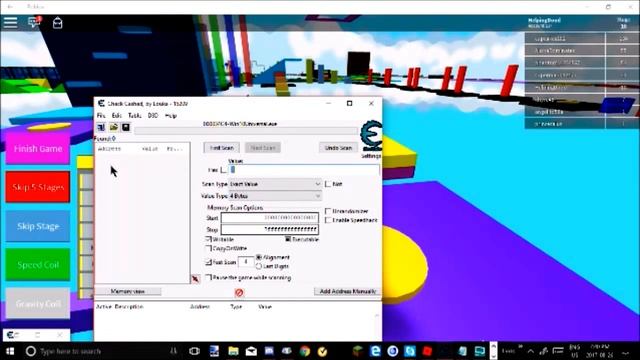
Task: Open the Skype taskbar icon
Action: (410, 351)
